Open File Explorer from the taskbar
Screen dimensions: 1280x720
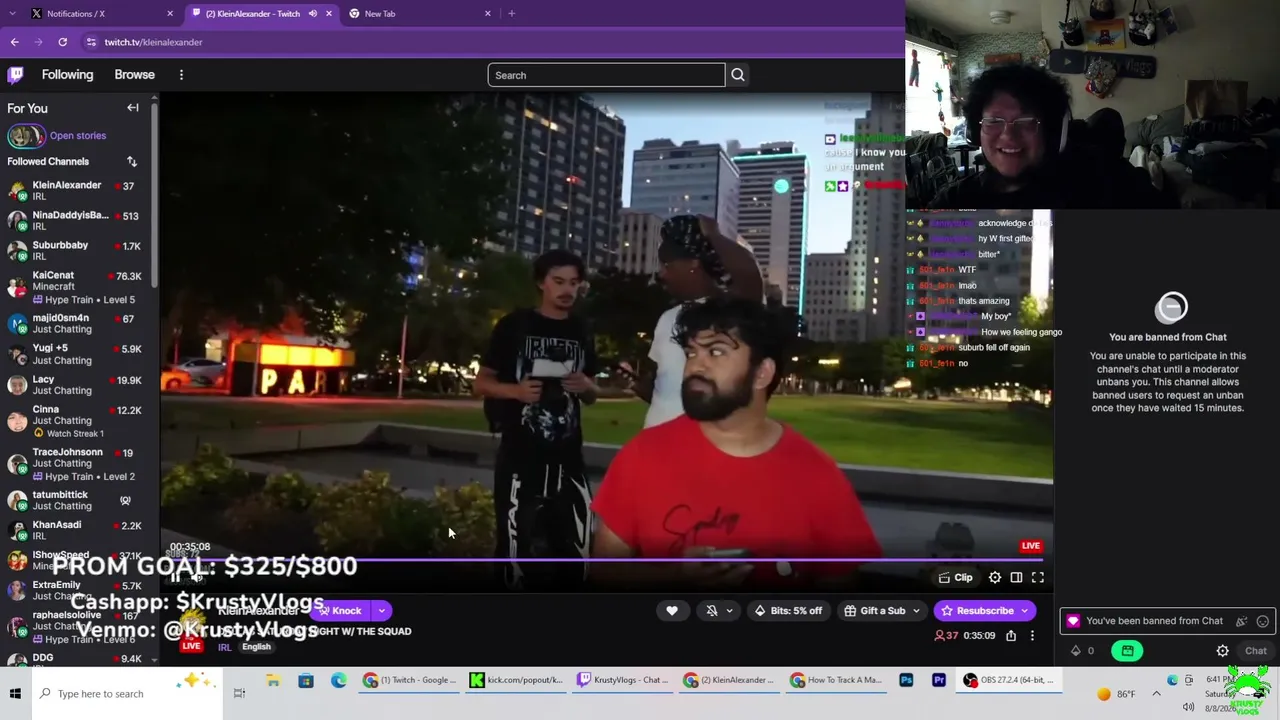[272, 681]
